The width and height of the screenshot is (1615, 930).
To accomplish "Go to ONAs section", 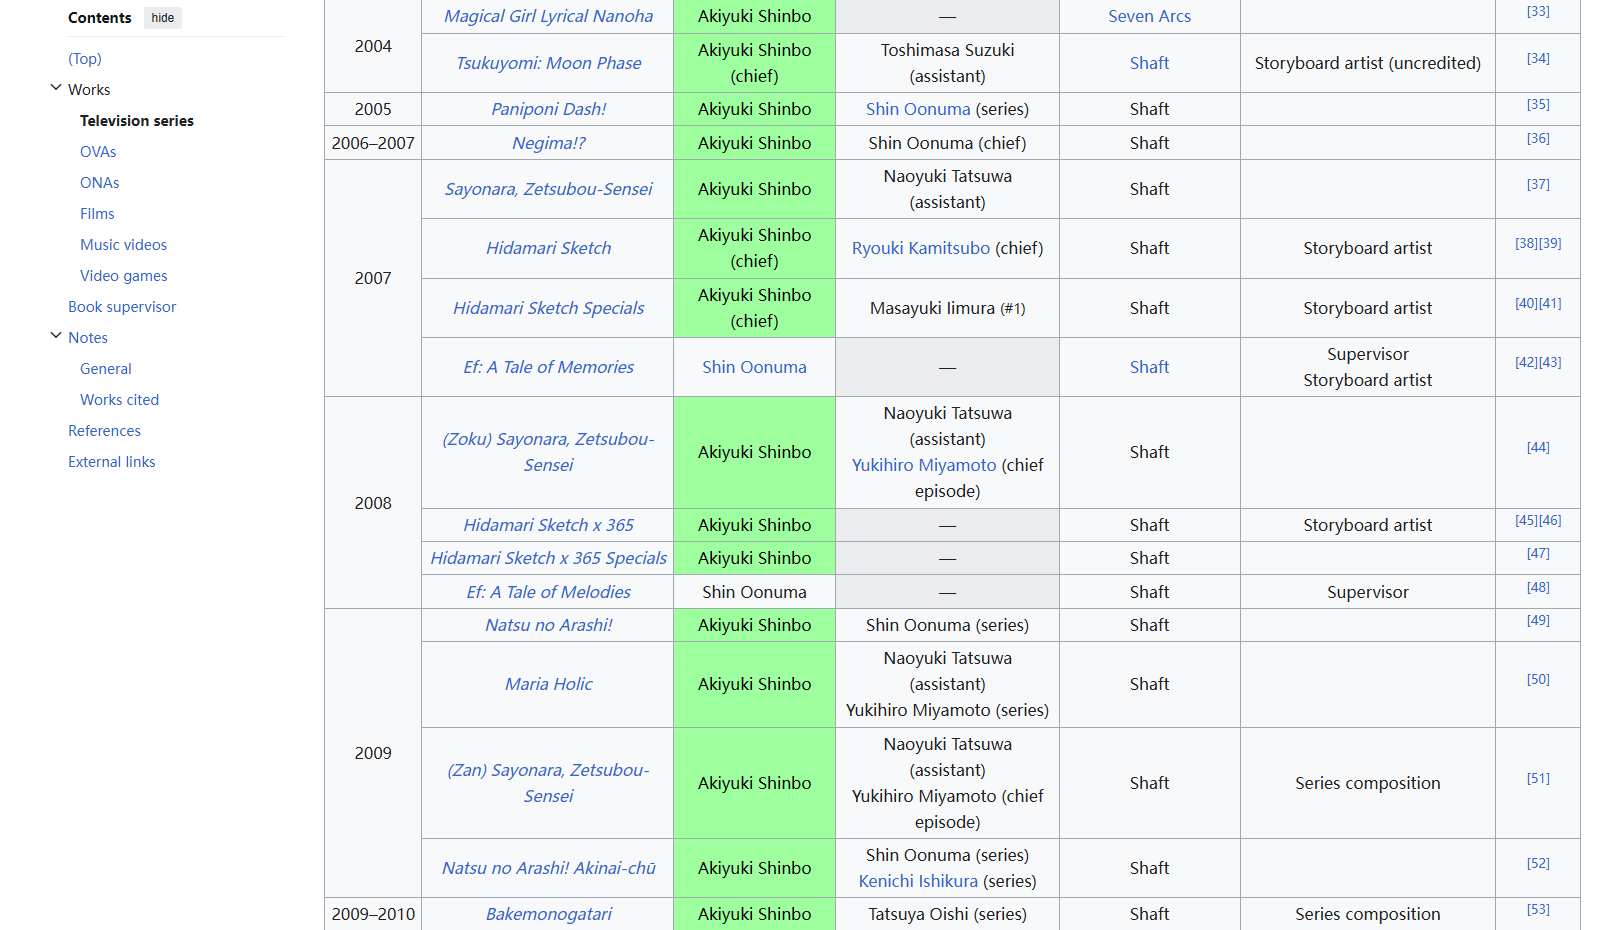I will [100, 183].
